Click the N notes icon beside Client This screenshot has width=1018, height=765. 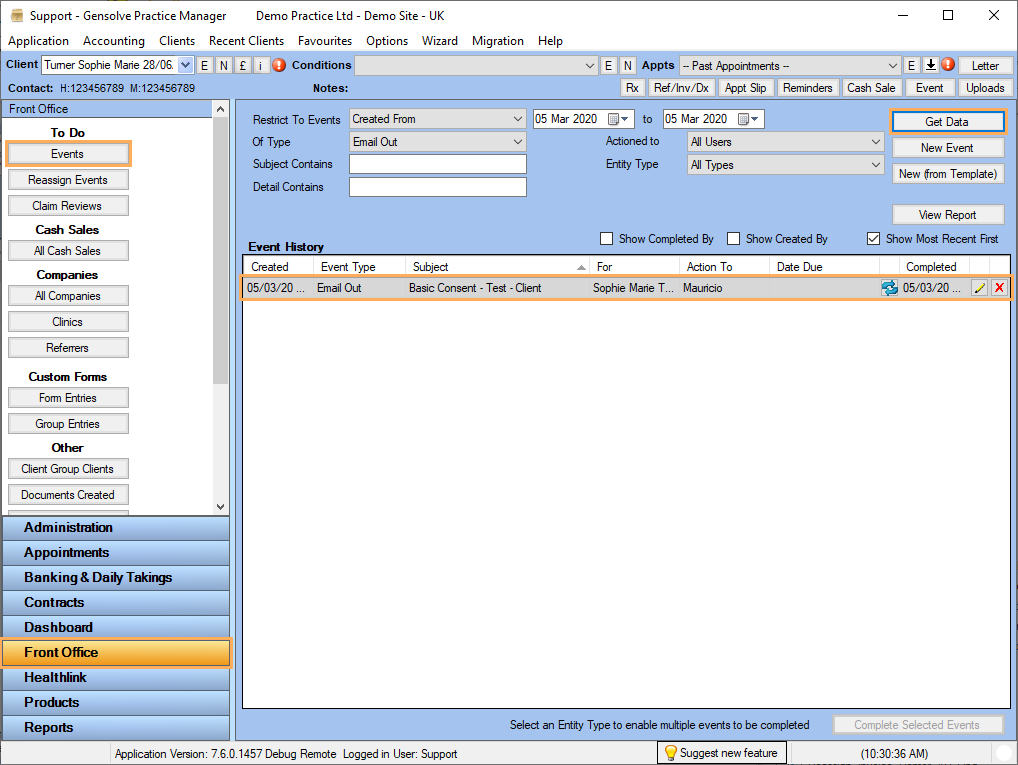pyautogui.click(x=223, y=64)
